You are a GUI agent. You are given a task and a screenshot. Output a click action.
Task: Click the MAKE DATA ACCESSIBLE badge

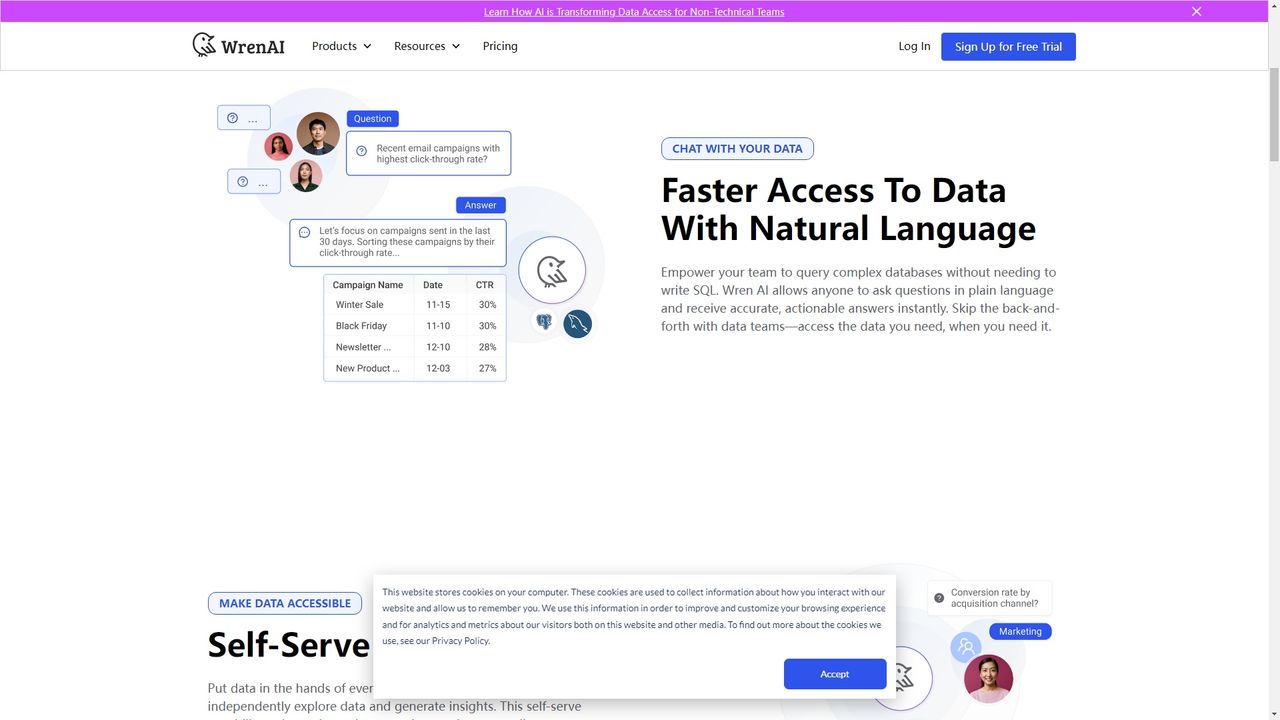(x=285, y=603)
